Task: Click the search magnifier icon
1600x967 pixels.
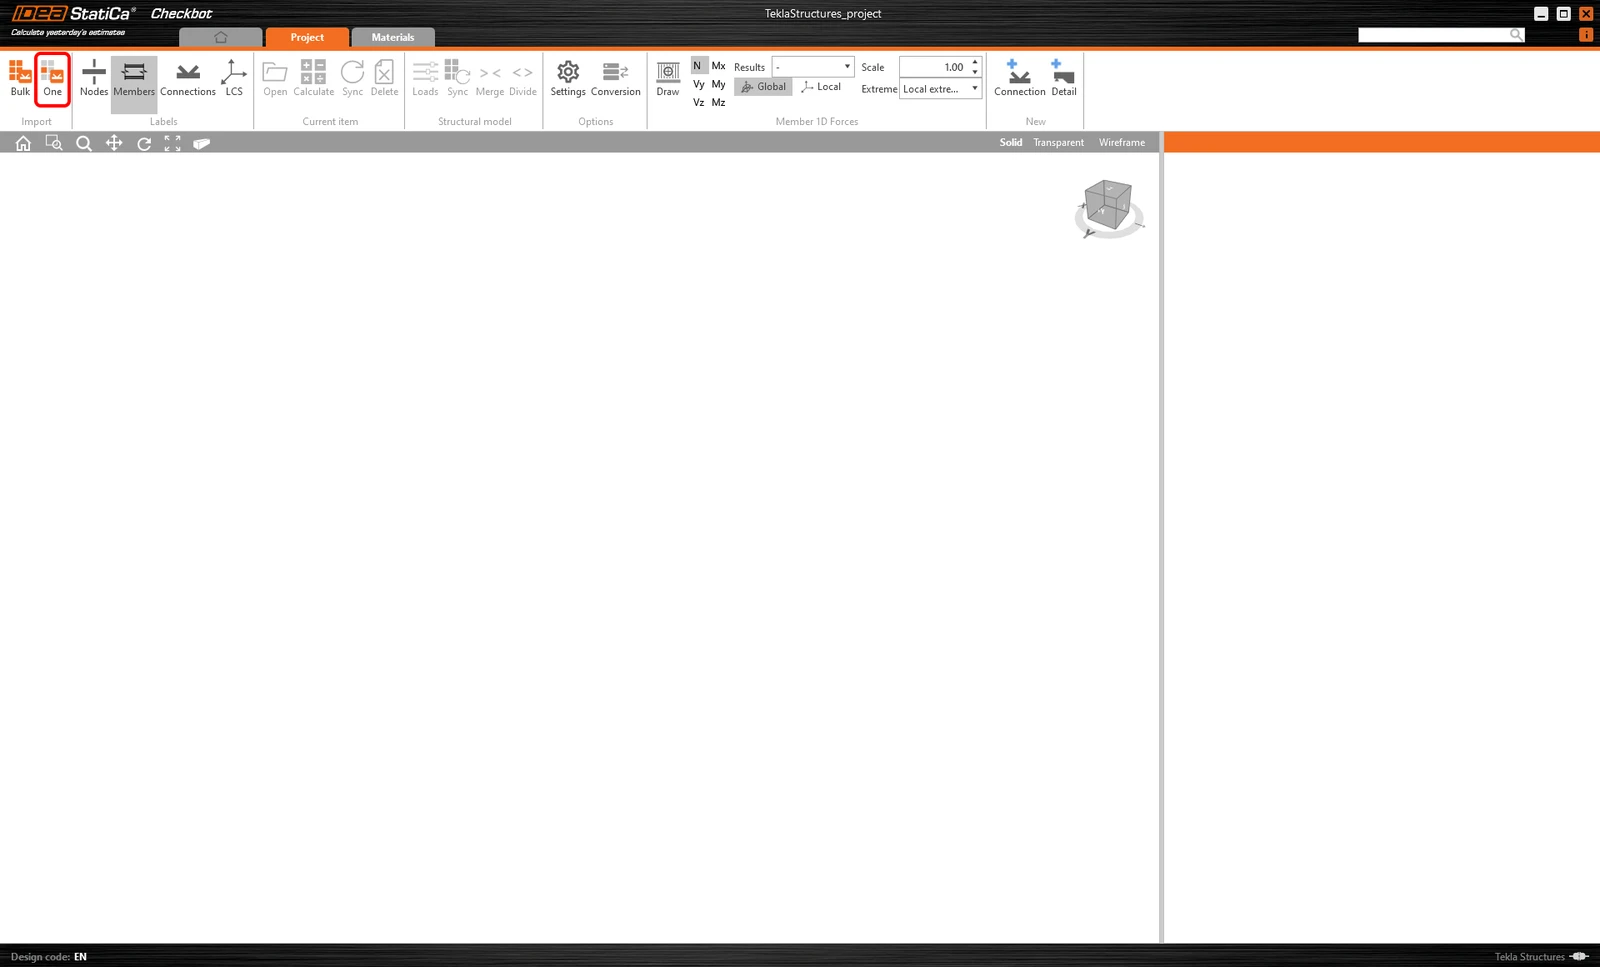Action: [1516, 35]
